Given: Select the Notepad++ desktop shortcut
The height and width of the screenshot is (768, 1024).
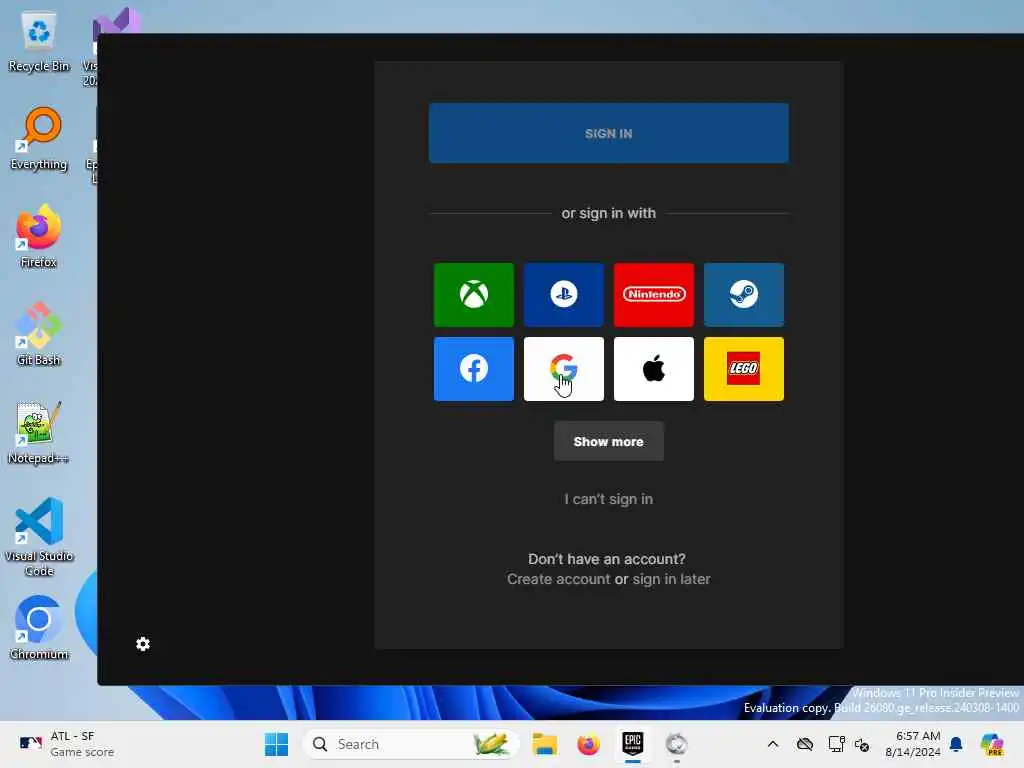Looking at the screenshot, I should (x=39, y=433).
